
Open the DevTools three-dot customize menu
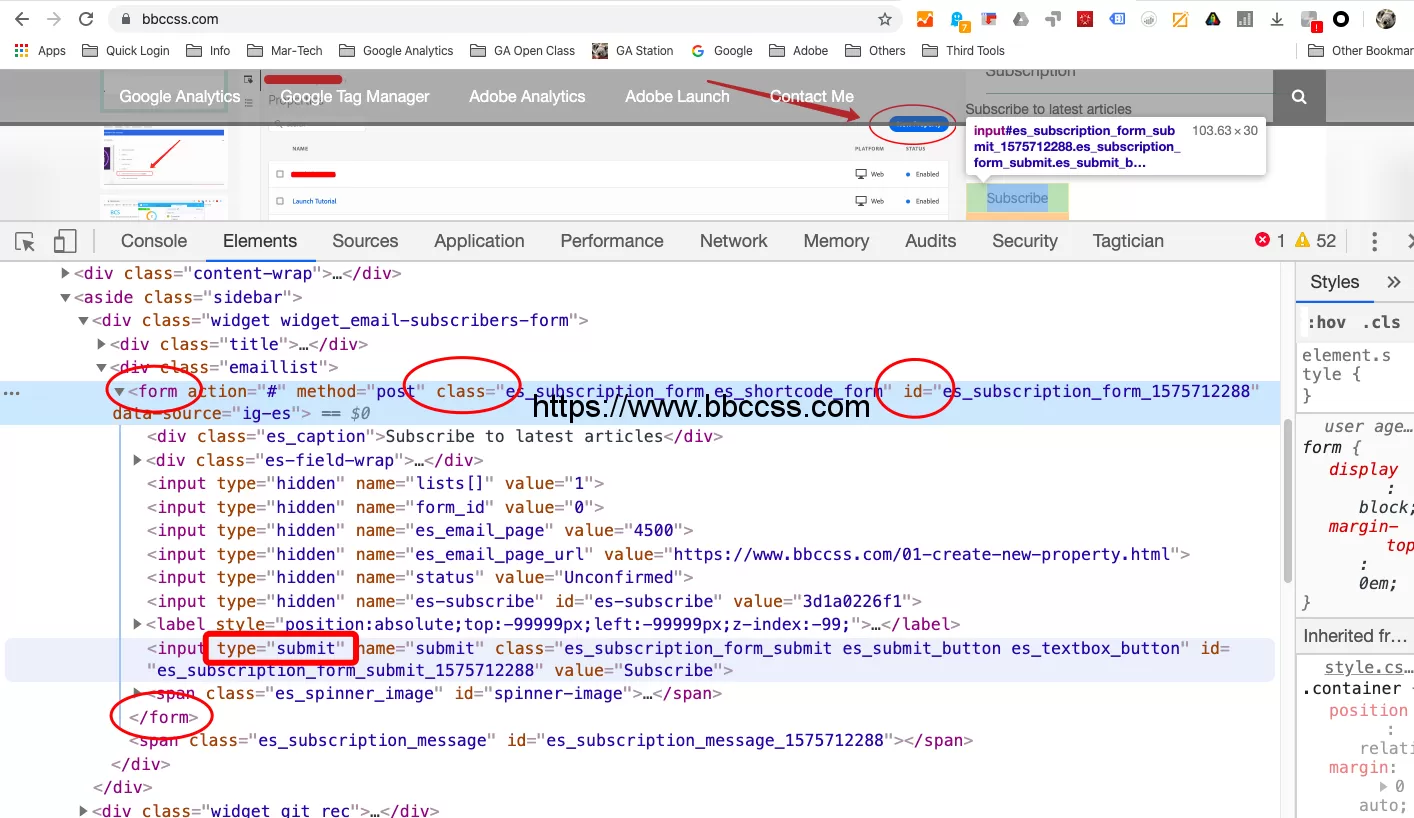tap(1374, 241)
